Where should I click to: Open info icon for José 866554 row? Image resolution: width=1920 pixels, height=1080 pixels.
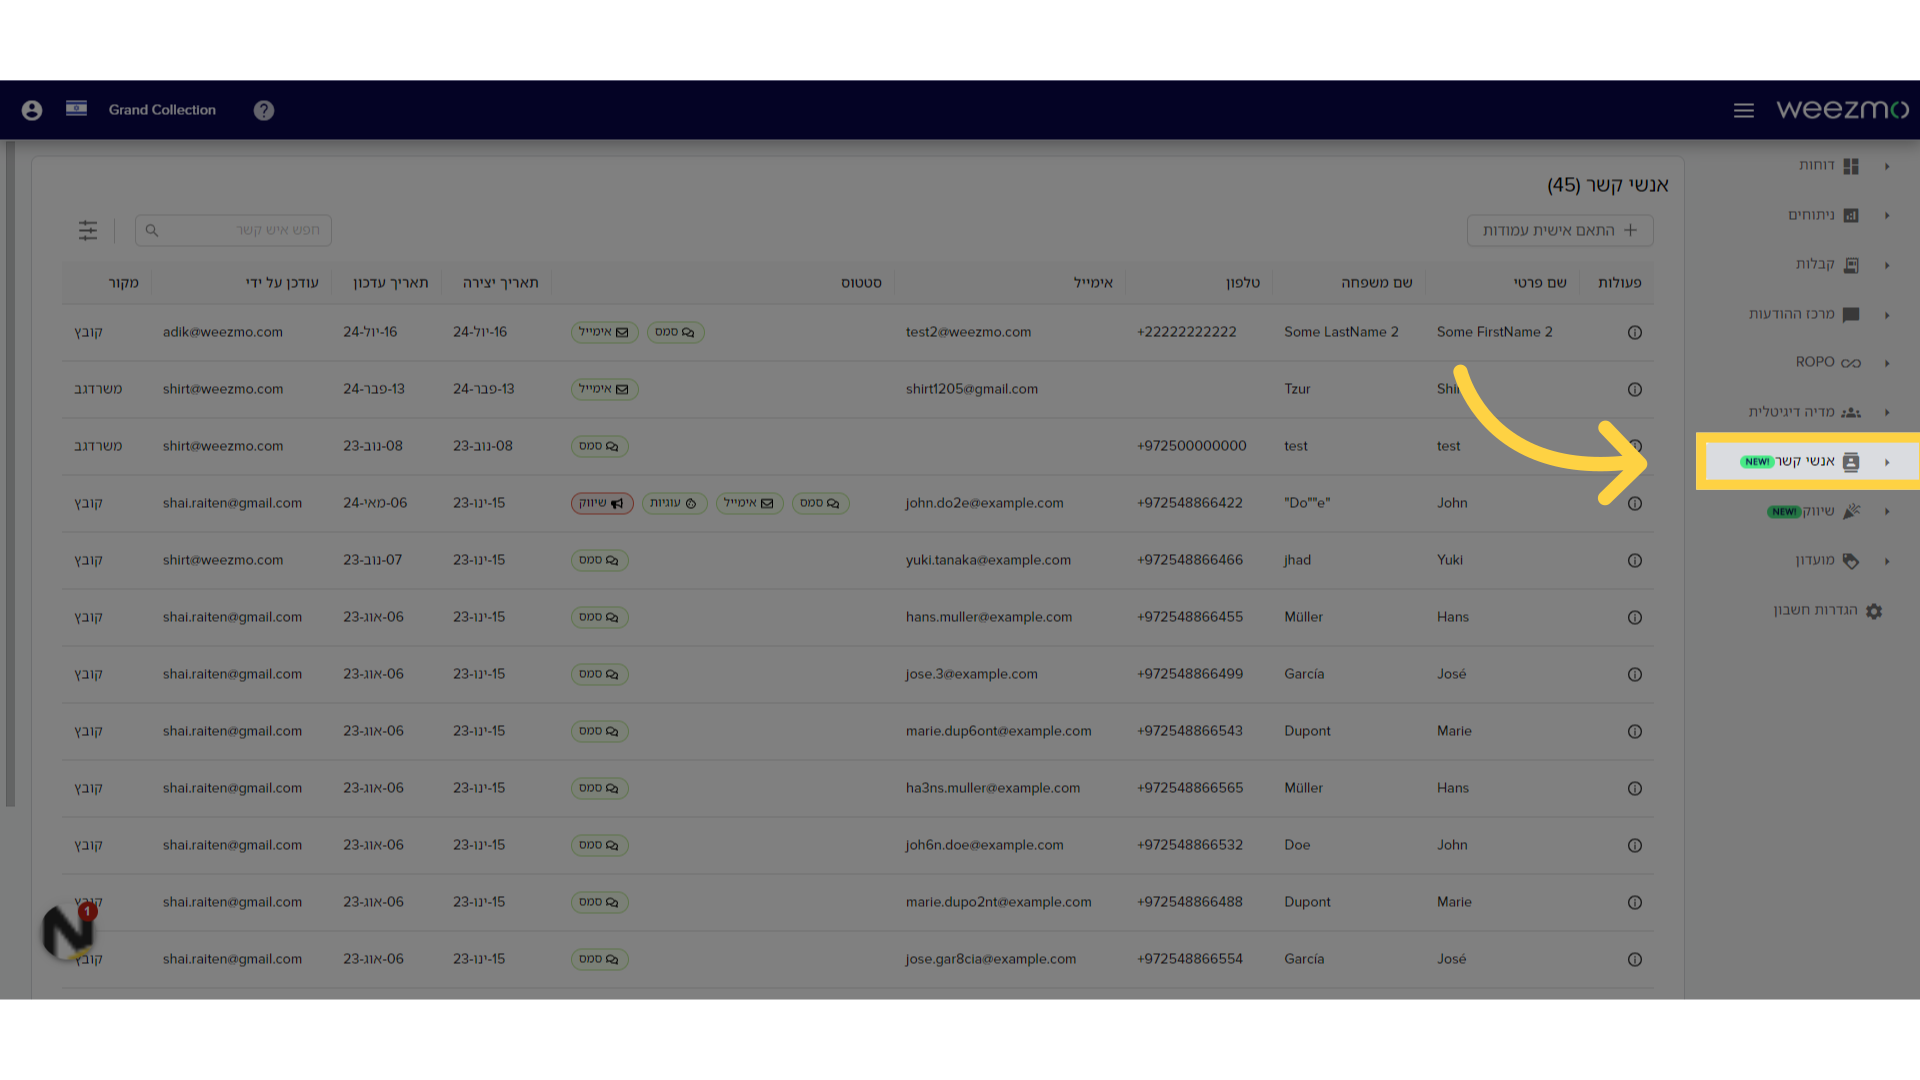point(1635,959)
